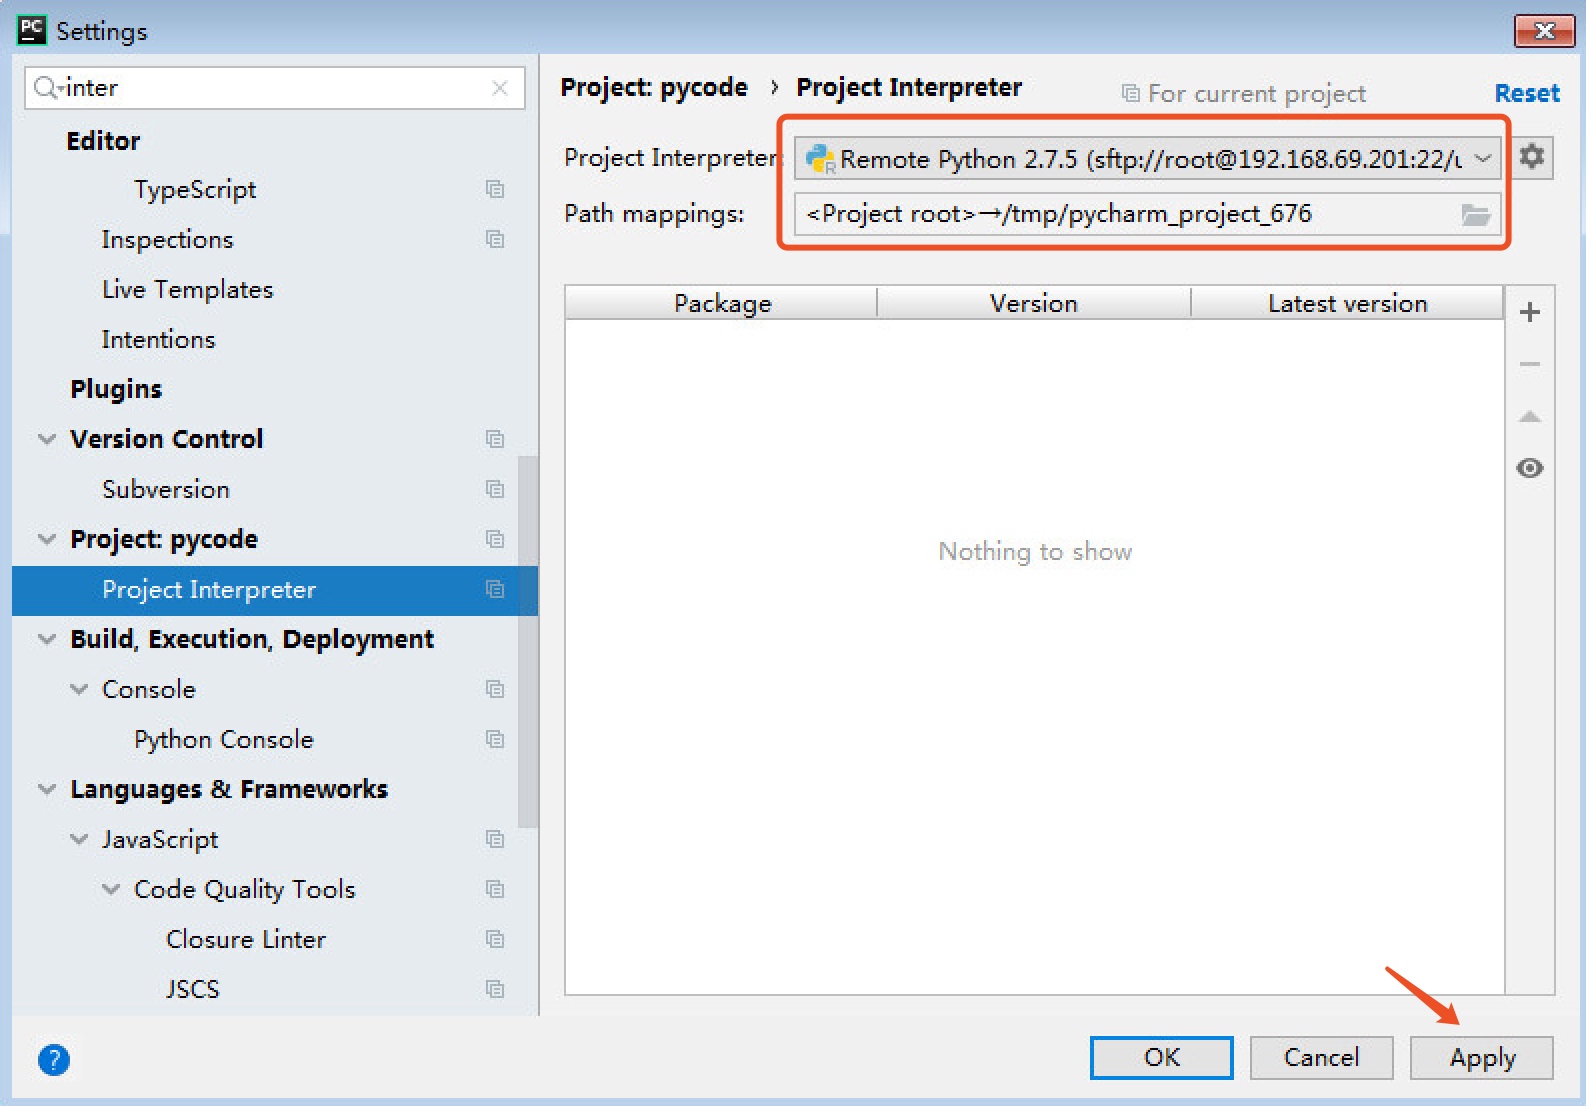Click the Reset link
Viewport: 1586px width, 1106px height.
tap(1527, 93)
